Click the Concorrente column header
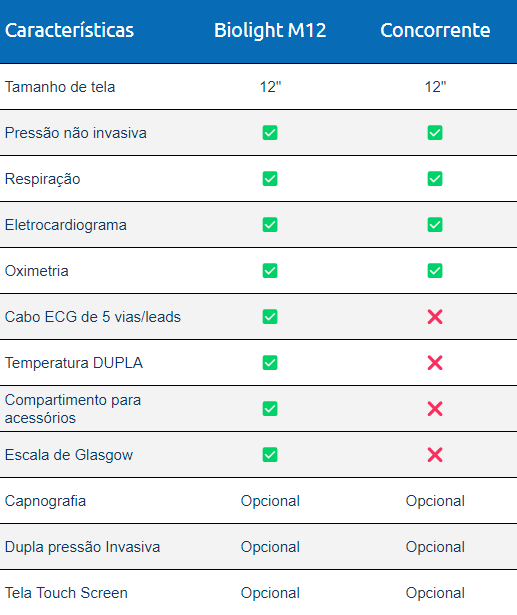Image resolution: width=517 pixels, height=615 pixels. [435, 30]
